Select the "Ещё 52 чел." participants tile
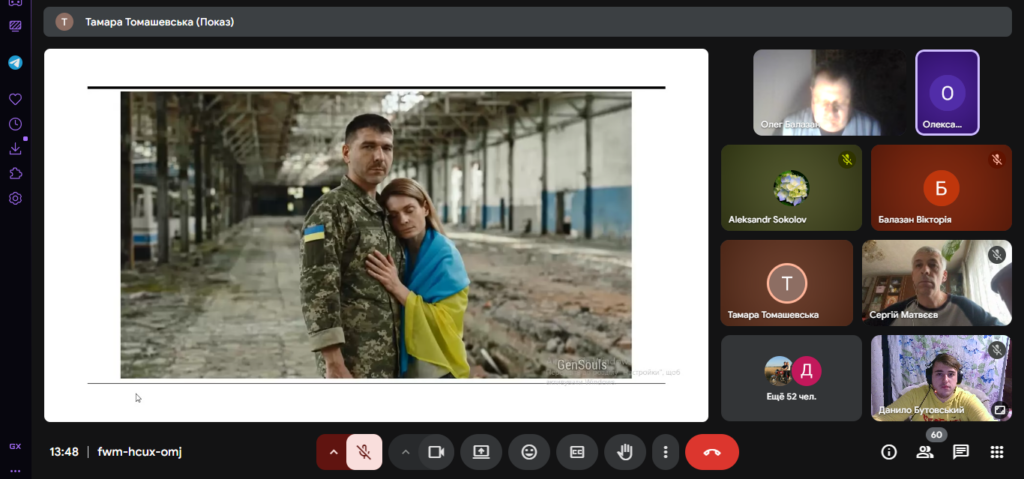The height and width of the screenshot is (479, 1024). pos(791,378)
